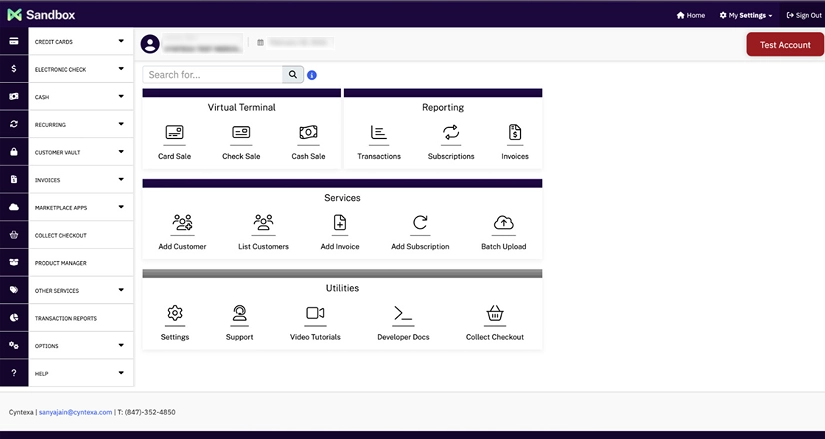Viewport: 825px width, 439px height.
Task: Click the invoice document sidebar icon
Action: click(x=14, y=179)
